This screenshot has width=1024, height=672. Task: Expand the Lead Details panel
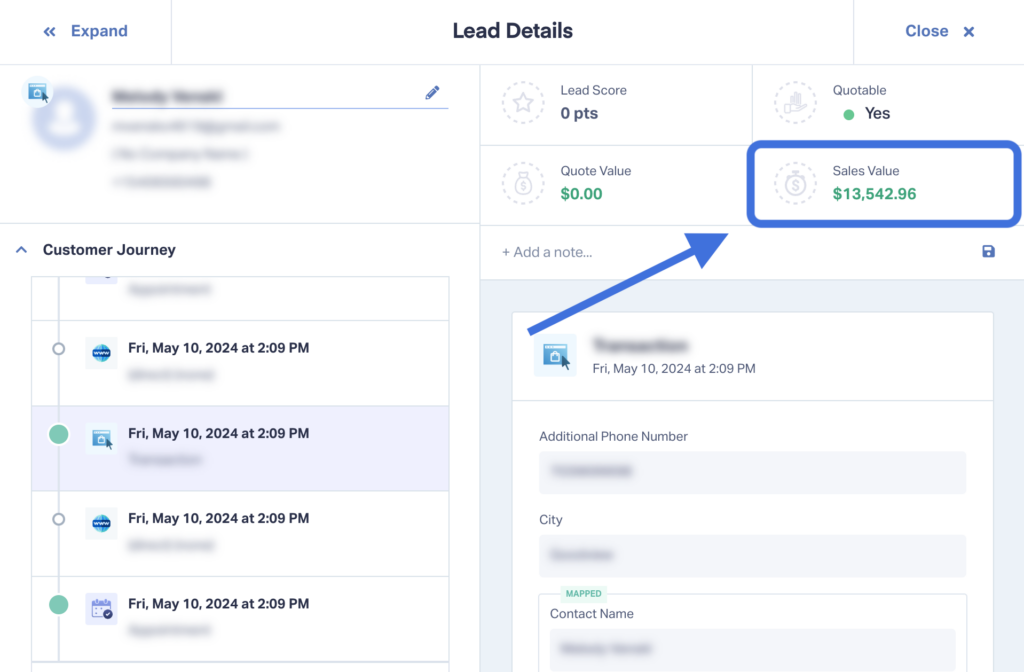point(86,31)
